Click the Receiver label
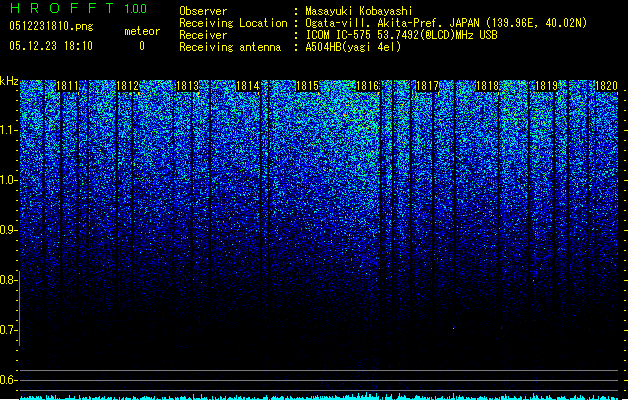This screenshot has height=400, width=629. point(203,35)
